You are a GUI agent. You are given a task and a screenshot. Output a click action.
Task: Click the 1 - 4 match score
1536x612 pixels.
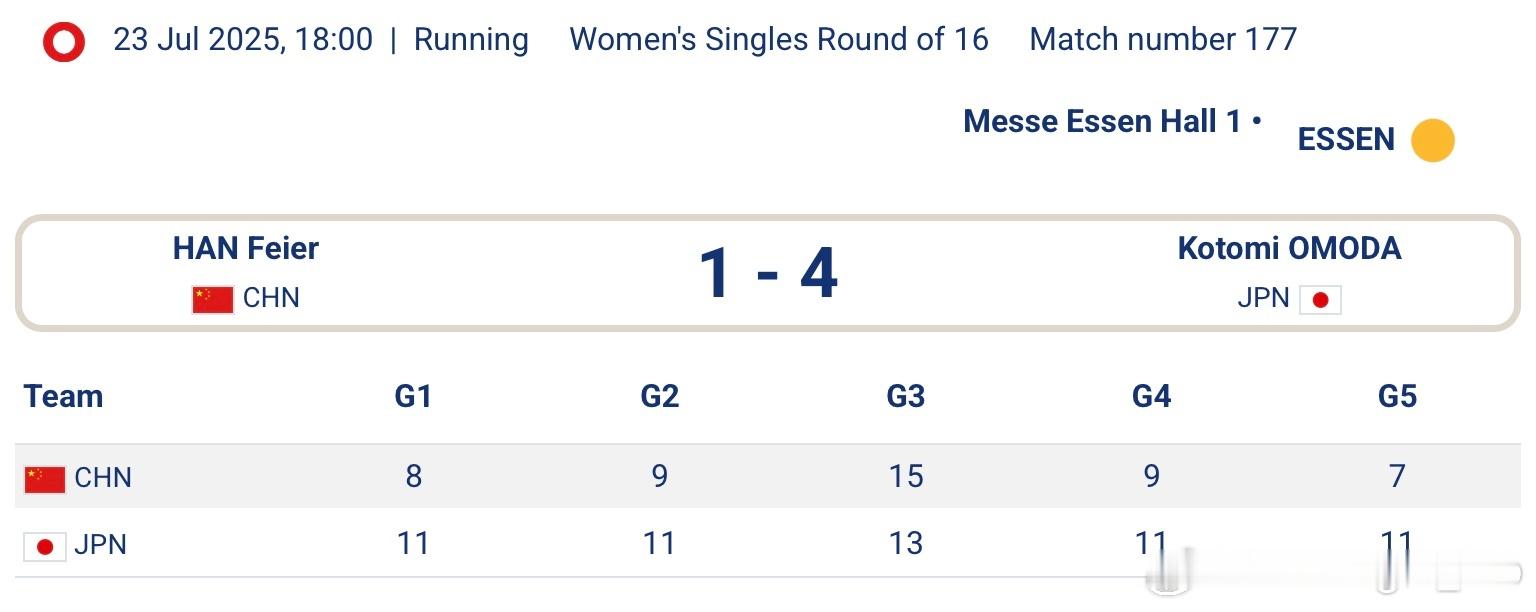767,273
